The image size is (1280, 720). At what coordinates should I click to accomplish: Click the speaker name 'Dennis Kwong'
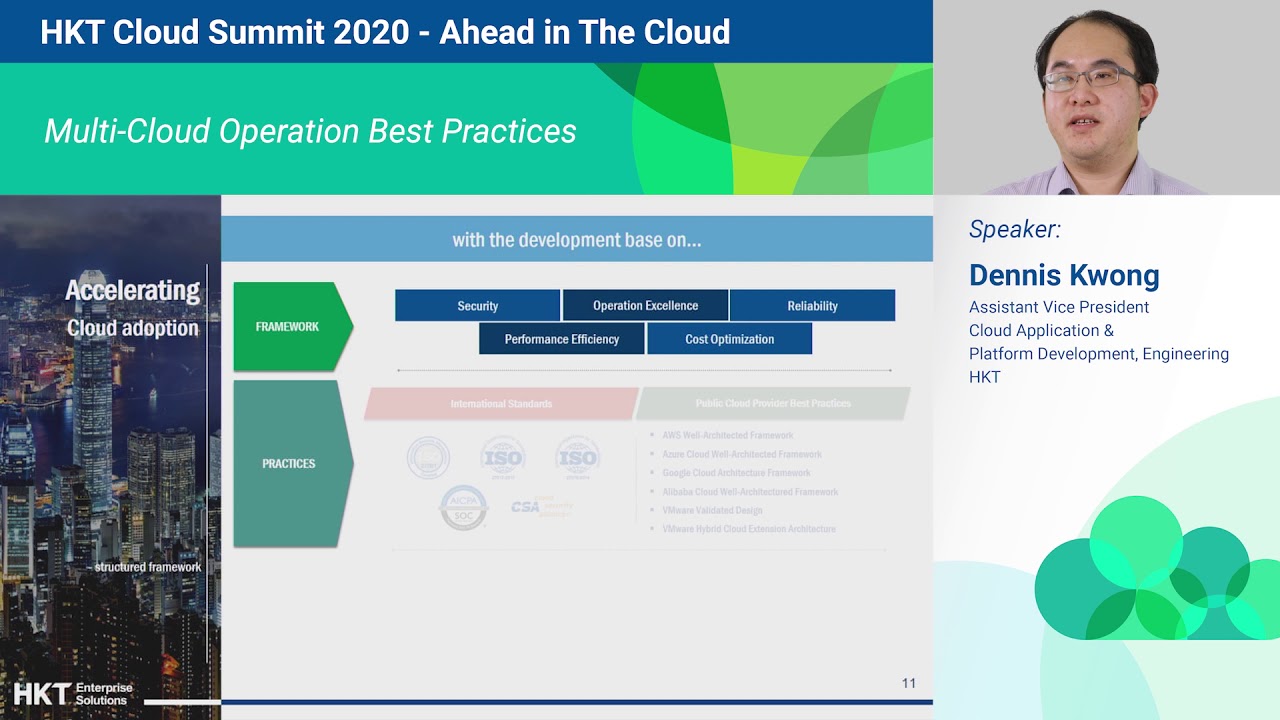click(1064, 275)
